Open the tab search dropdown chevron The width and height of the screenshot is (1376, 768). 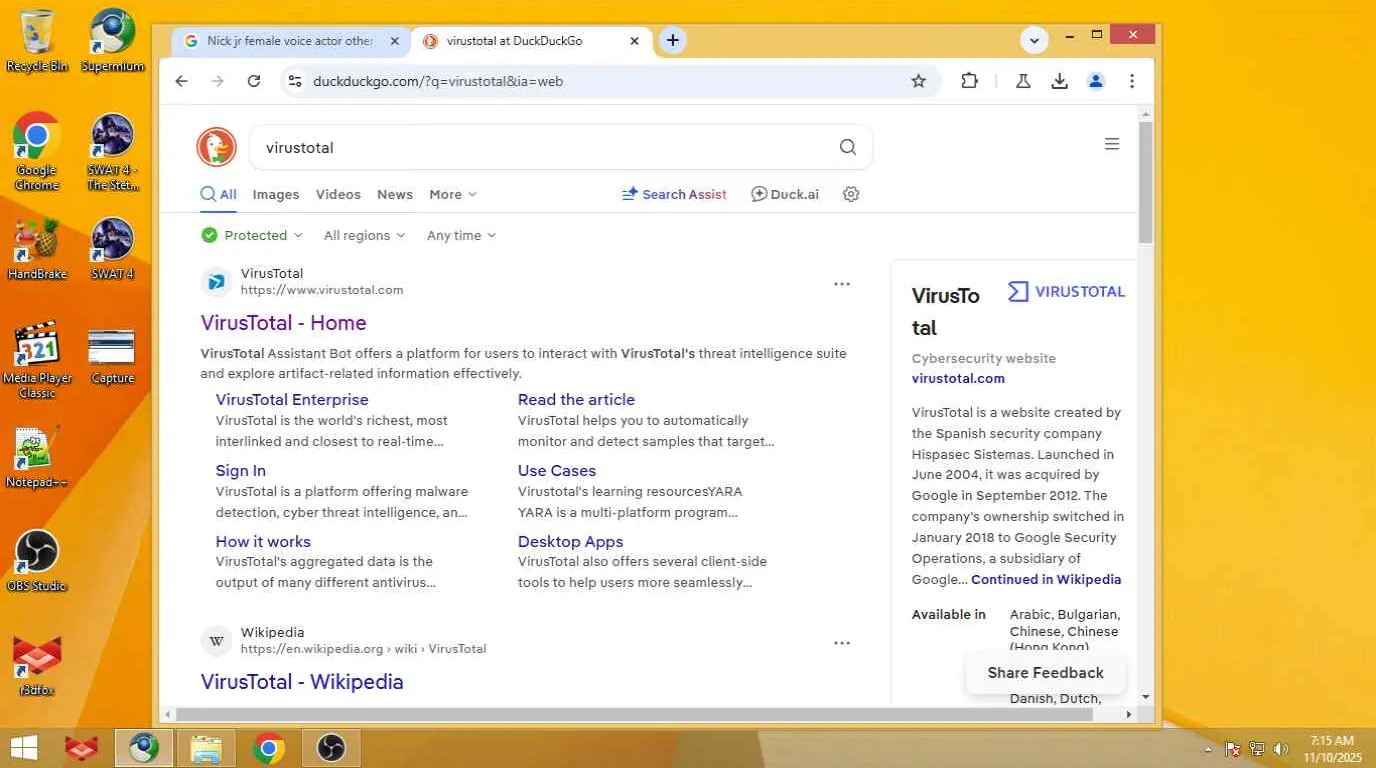[x=1034, y=40]
